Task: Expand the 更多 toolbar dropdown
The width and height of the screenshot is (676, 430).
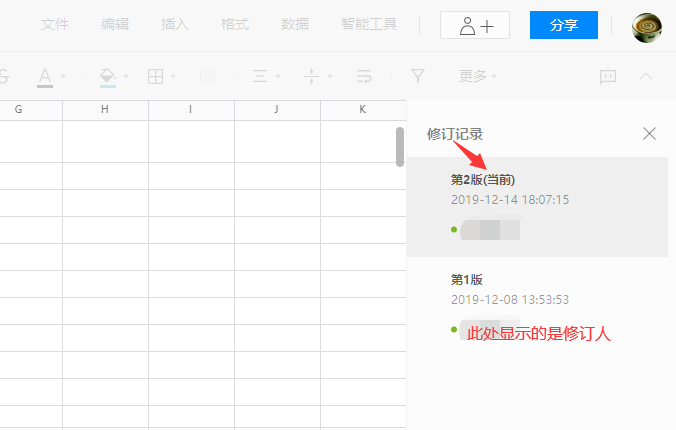Action: pyautogui.click(x=478, y=76)
